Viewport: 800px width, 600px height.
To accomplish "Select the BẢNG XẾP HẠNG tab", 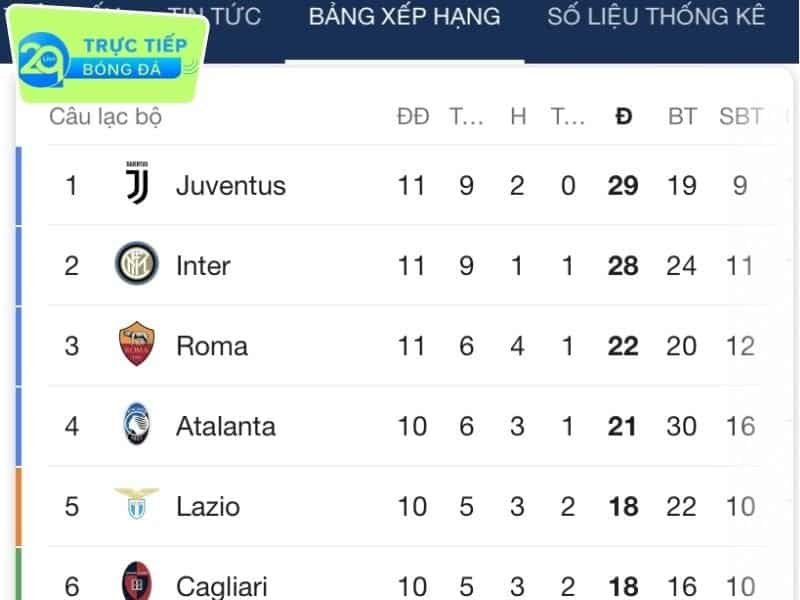I will tap(405, 16).
